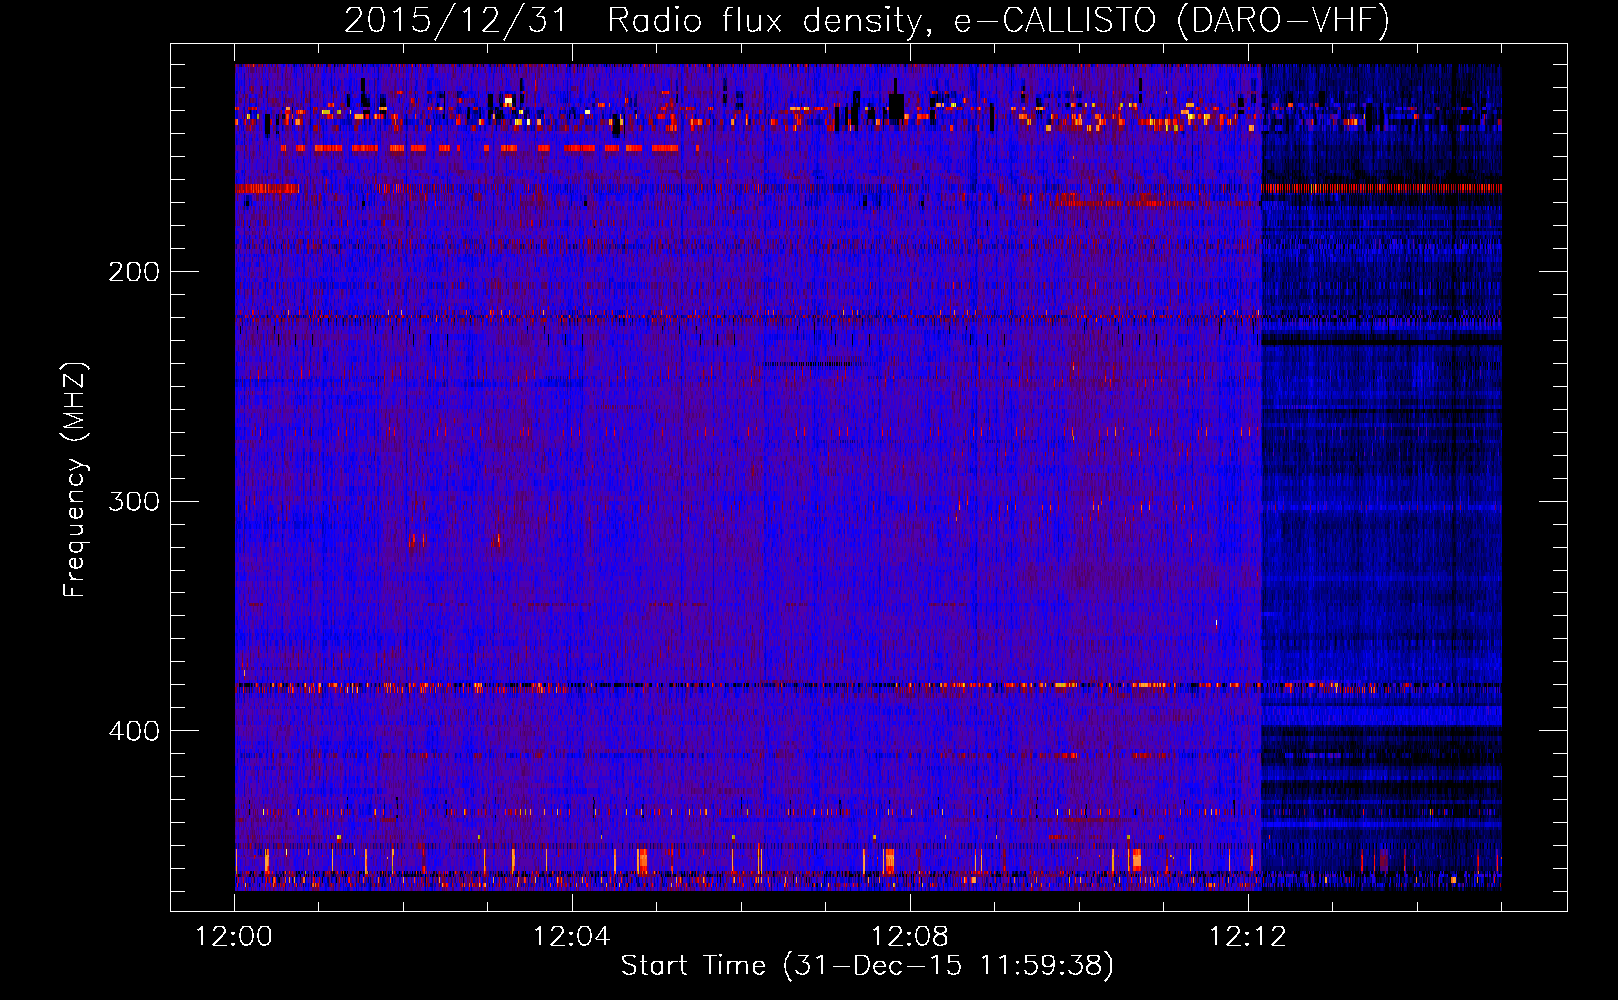1618x1000 pixels.
Task: Click the 12:04 time tick label
Action: click(x=572, y=937)
